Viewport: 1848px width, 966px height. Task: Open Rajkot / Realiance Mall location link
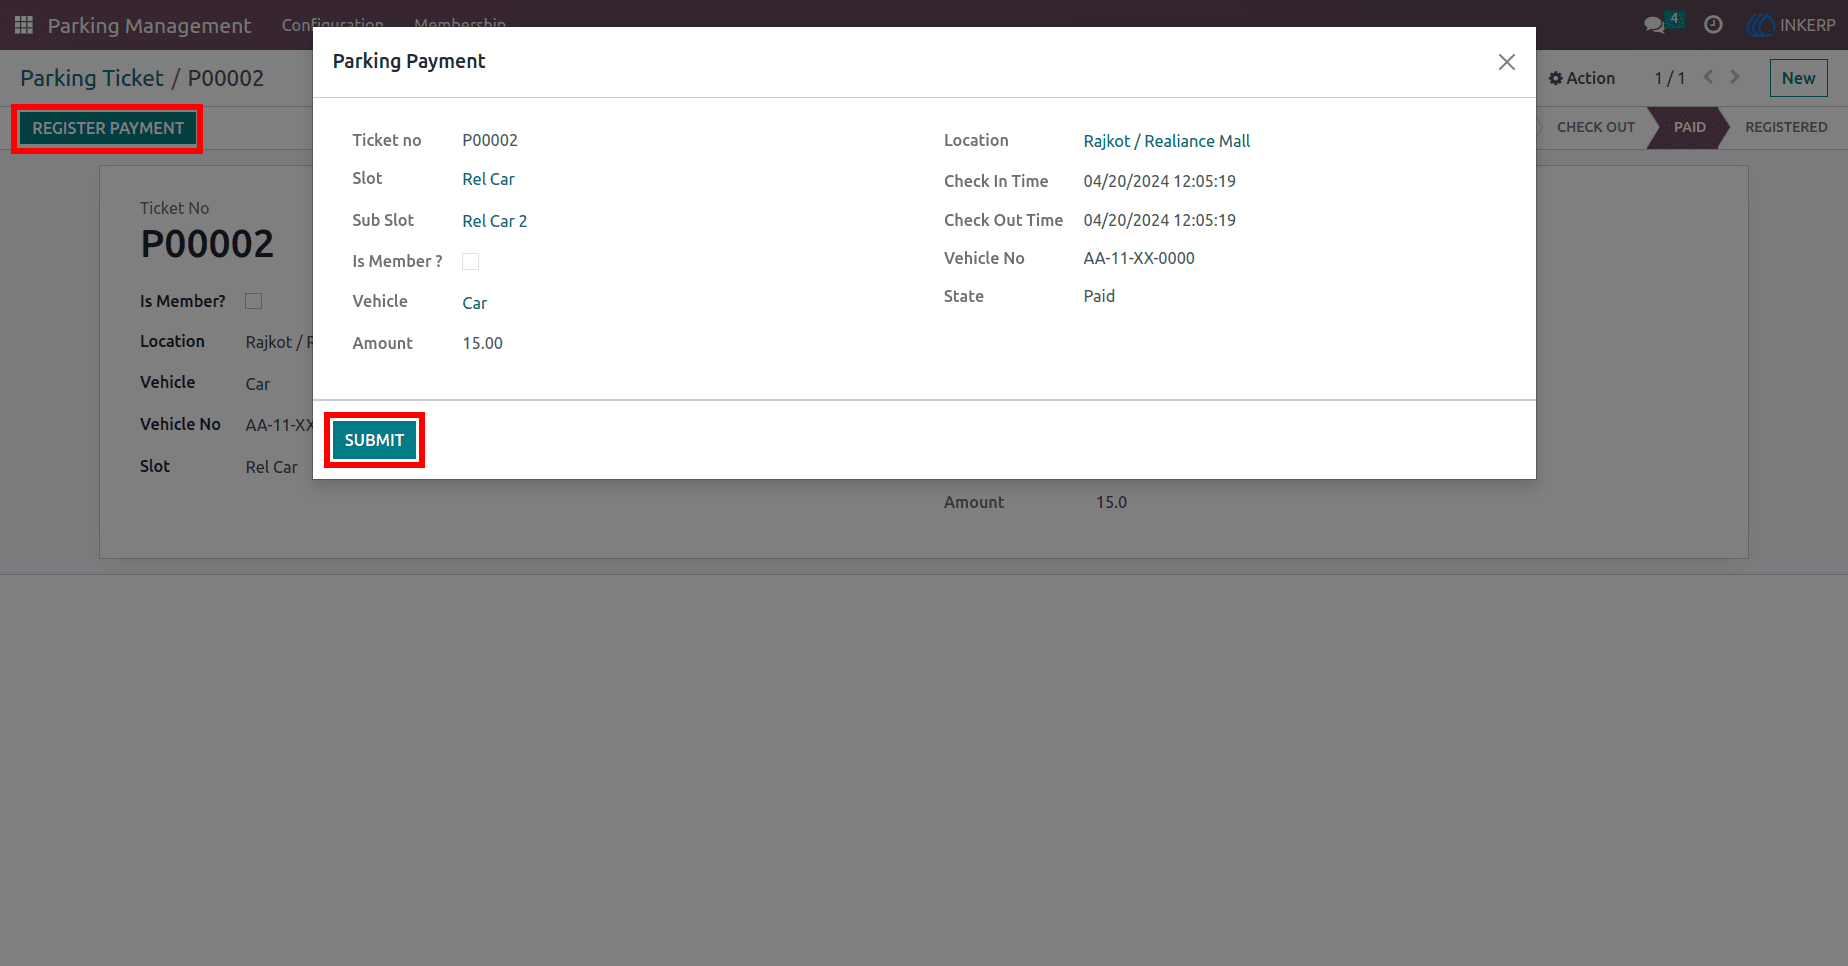(x=1166, y=141)
